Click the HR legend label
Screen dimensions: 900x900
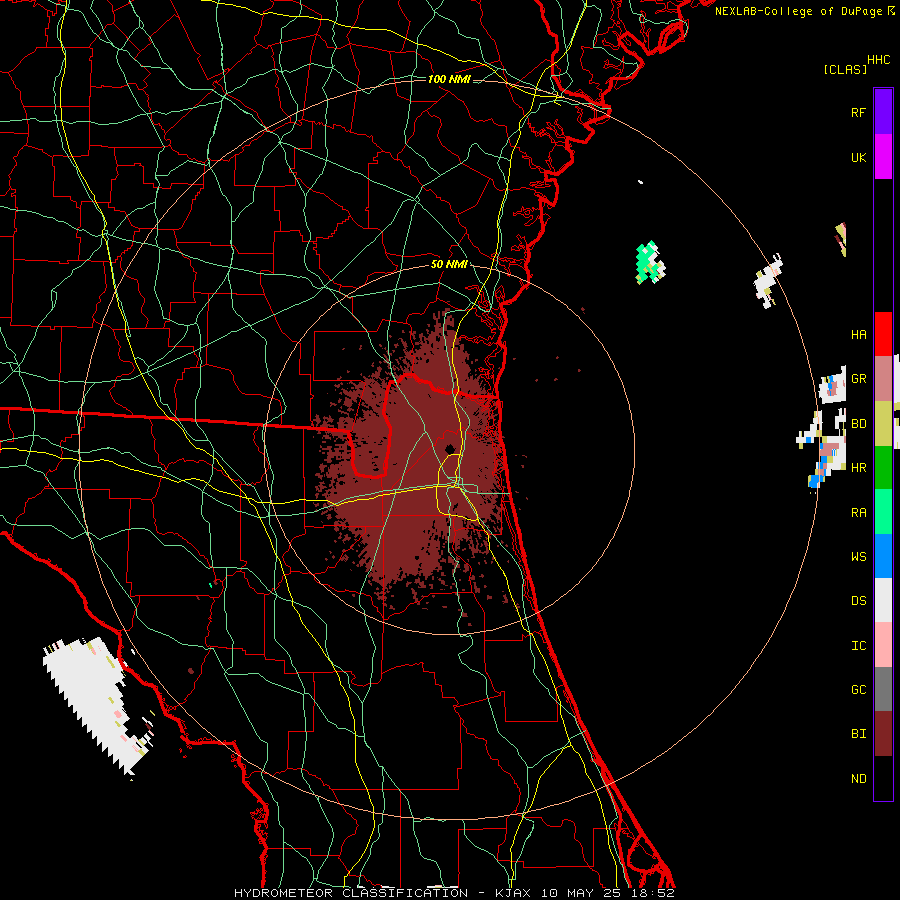[x=858, y=468]
